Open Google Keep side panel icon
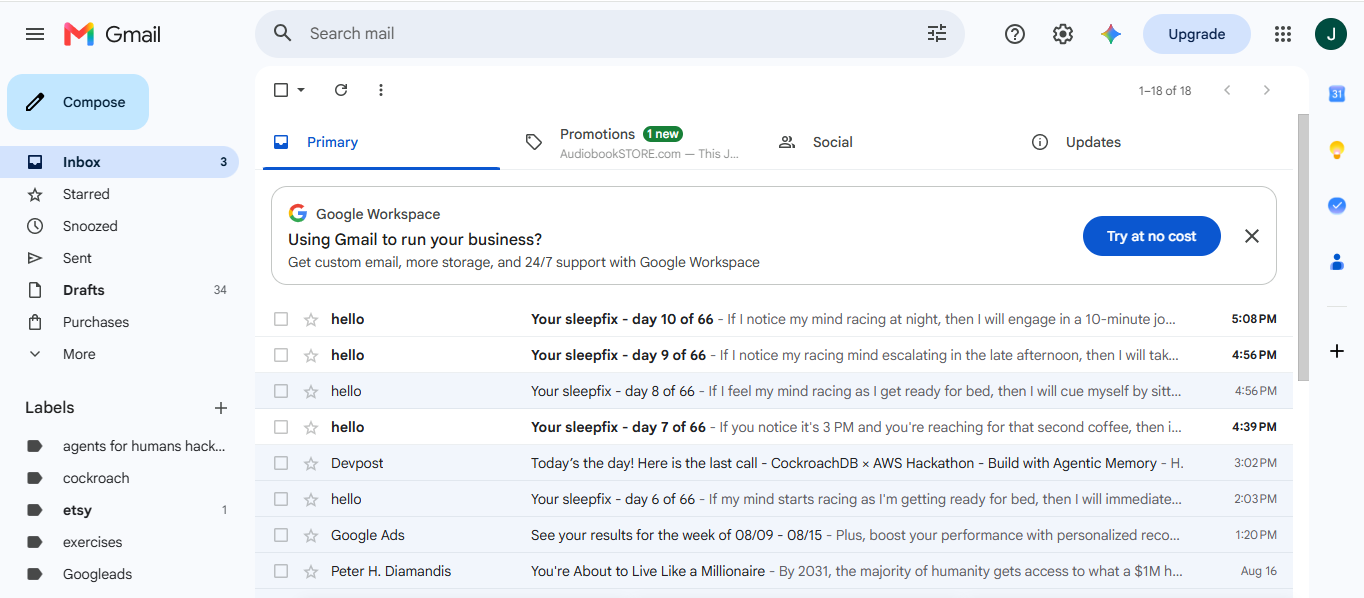The image size is (1364, 598). coord(1337,150)
